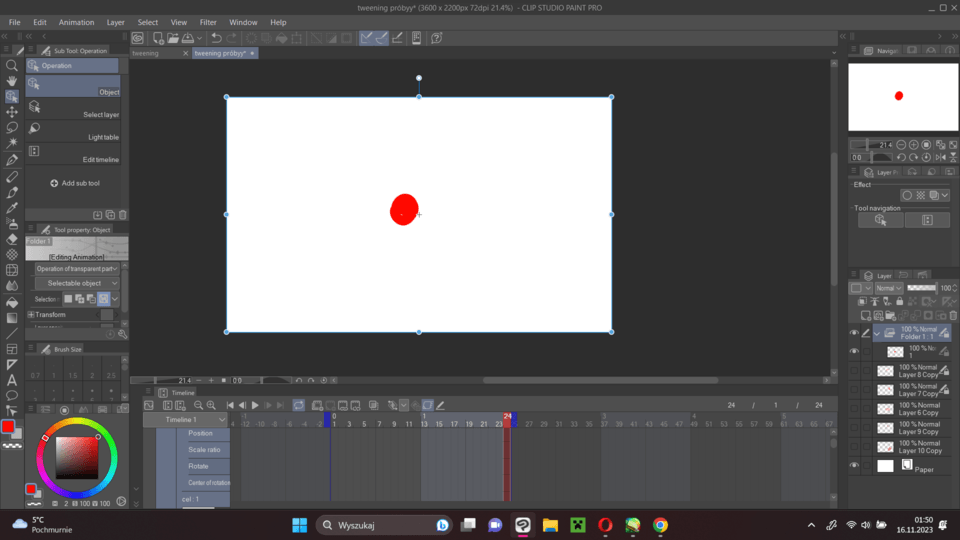Click the timeline zoom in magnifier
Screen dimensions: 960x540
(x=211, y=405)
